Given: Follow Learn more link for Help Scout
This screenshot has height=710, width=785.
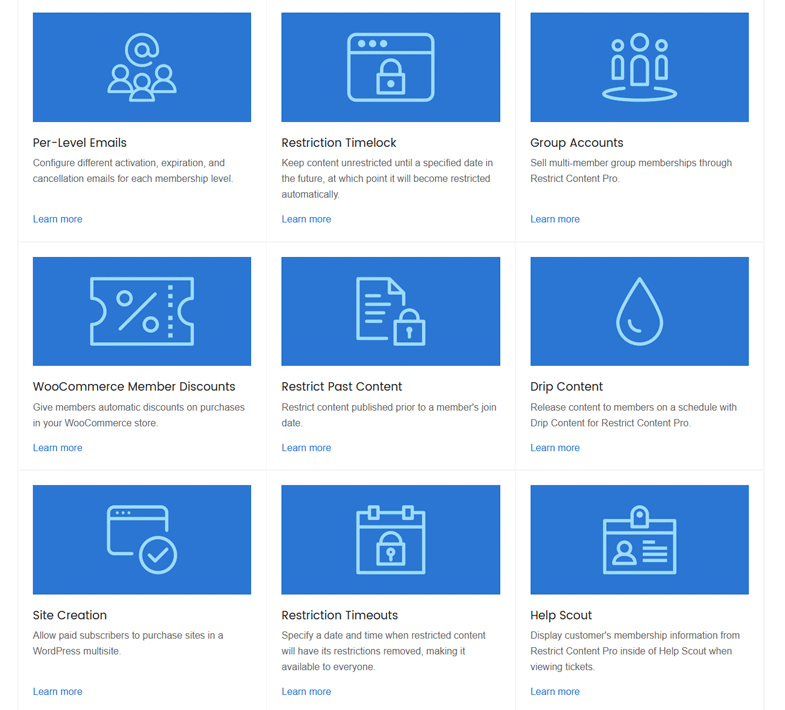Looking at the screenshot, I should pyautogui.click(x=555, y=691).
